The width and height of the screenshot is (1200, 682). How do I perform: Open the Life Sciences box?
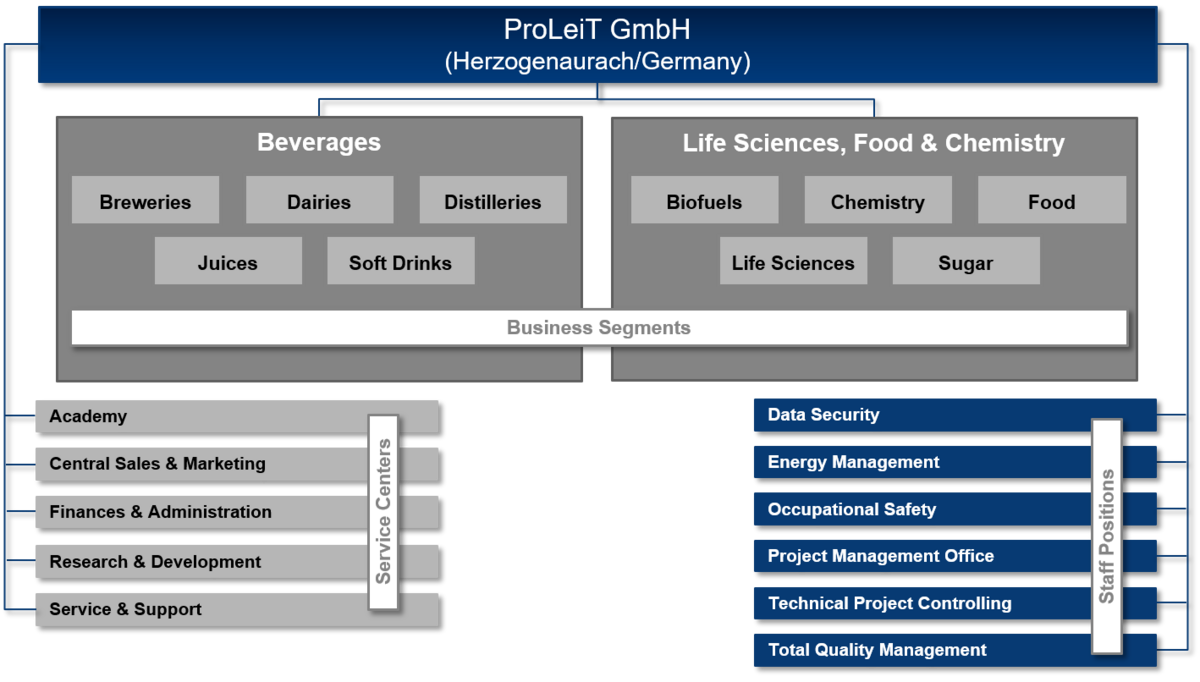tap(793, 261)
